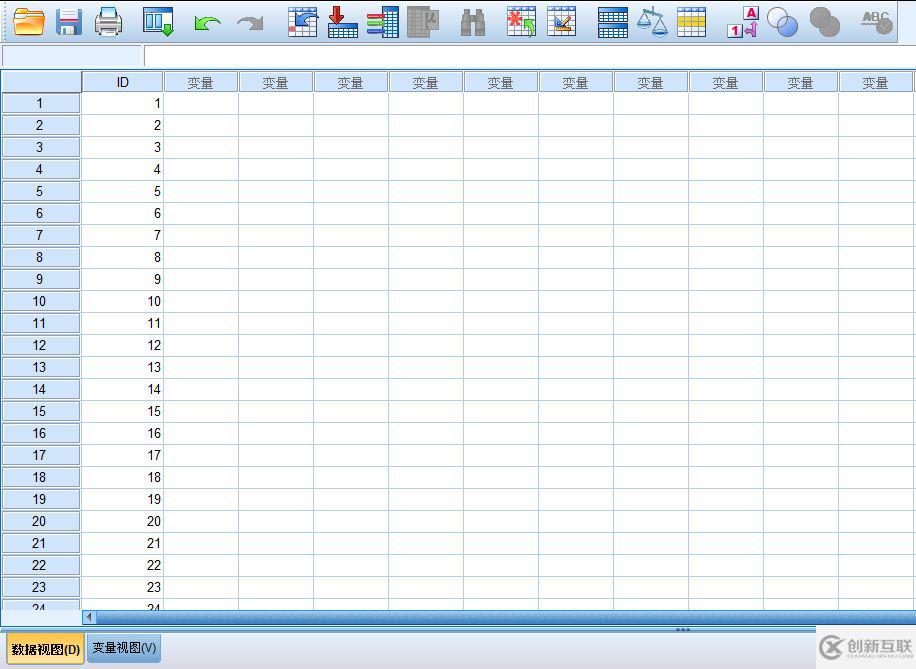Find data with binoculars icon

[473, 23]
